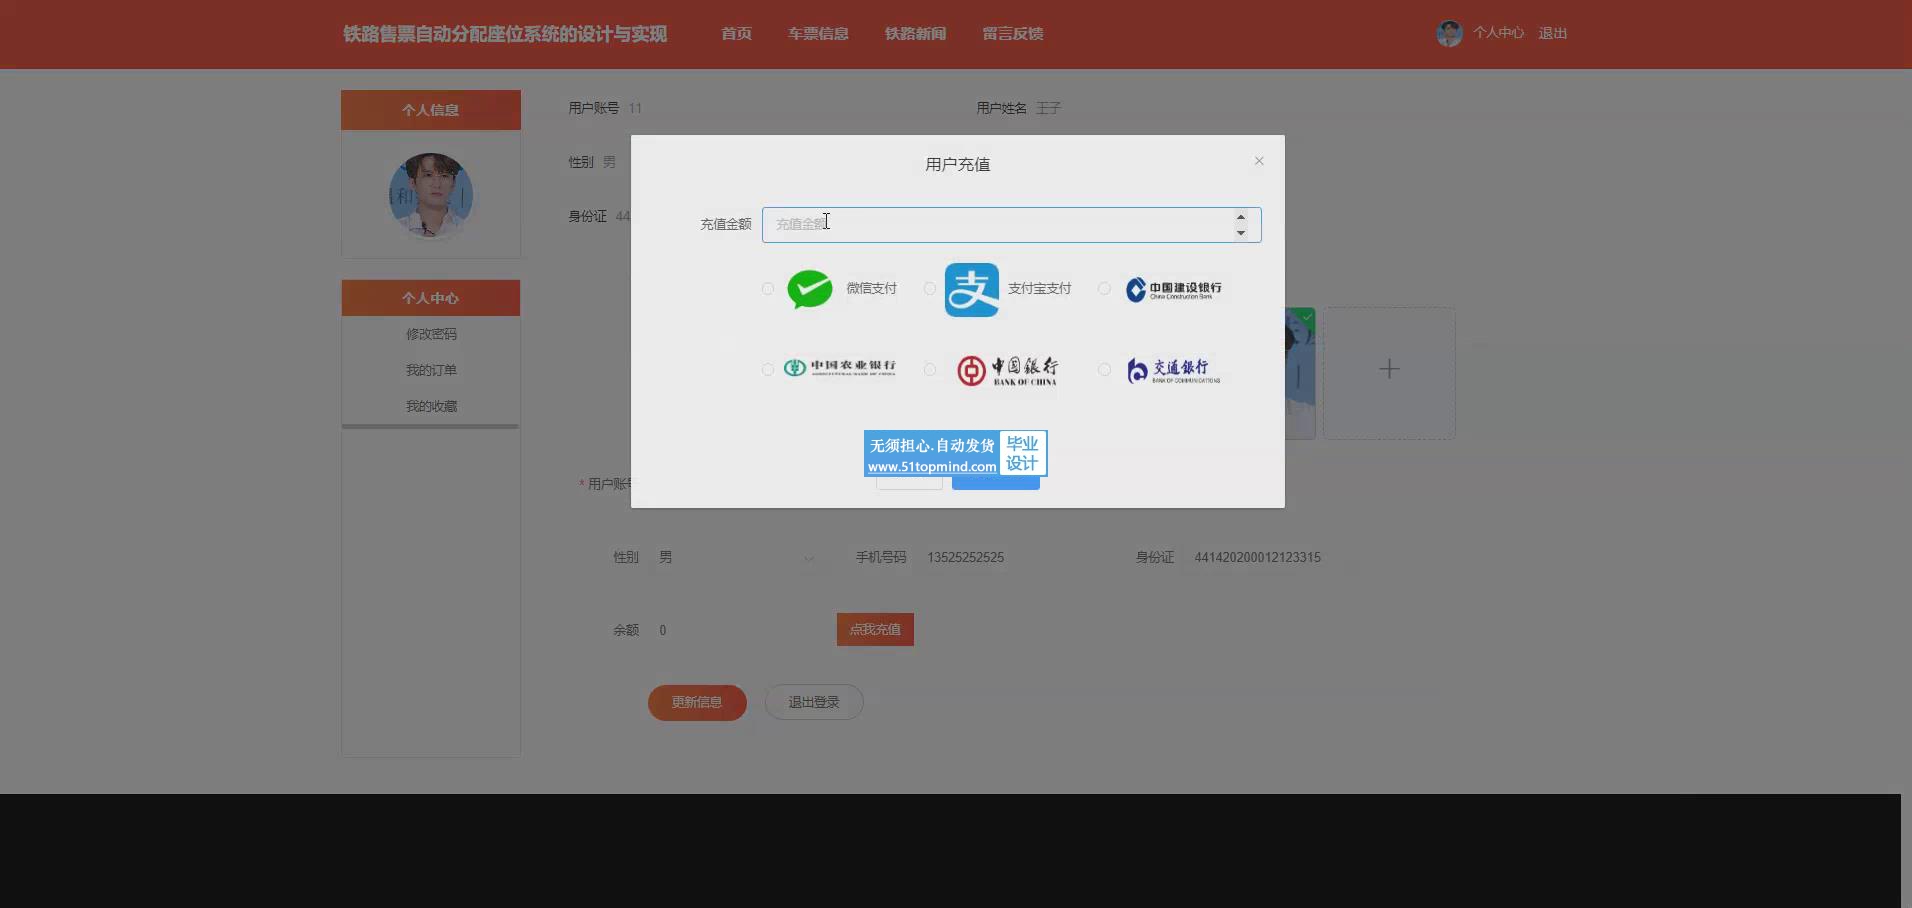Click the 微信支付 text label
Screen dimensions: 1912x908
872,289
